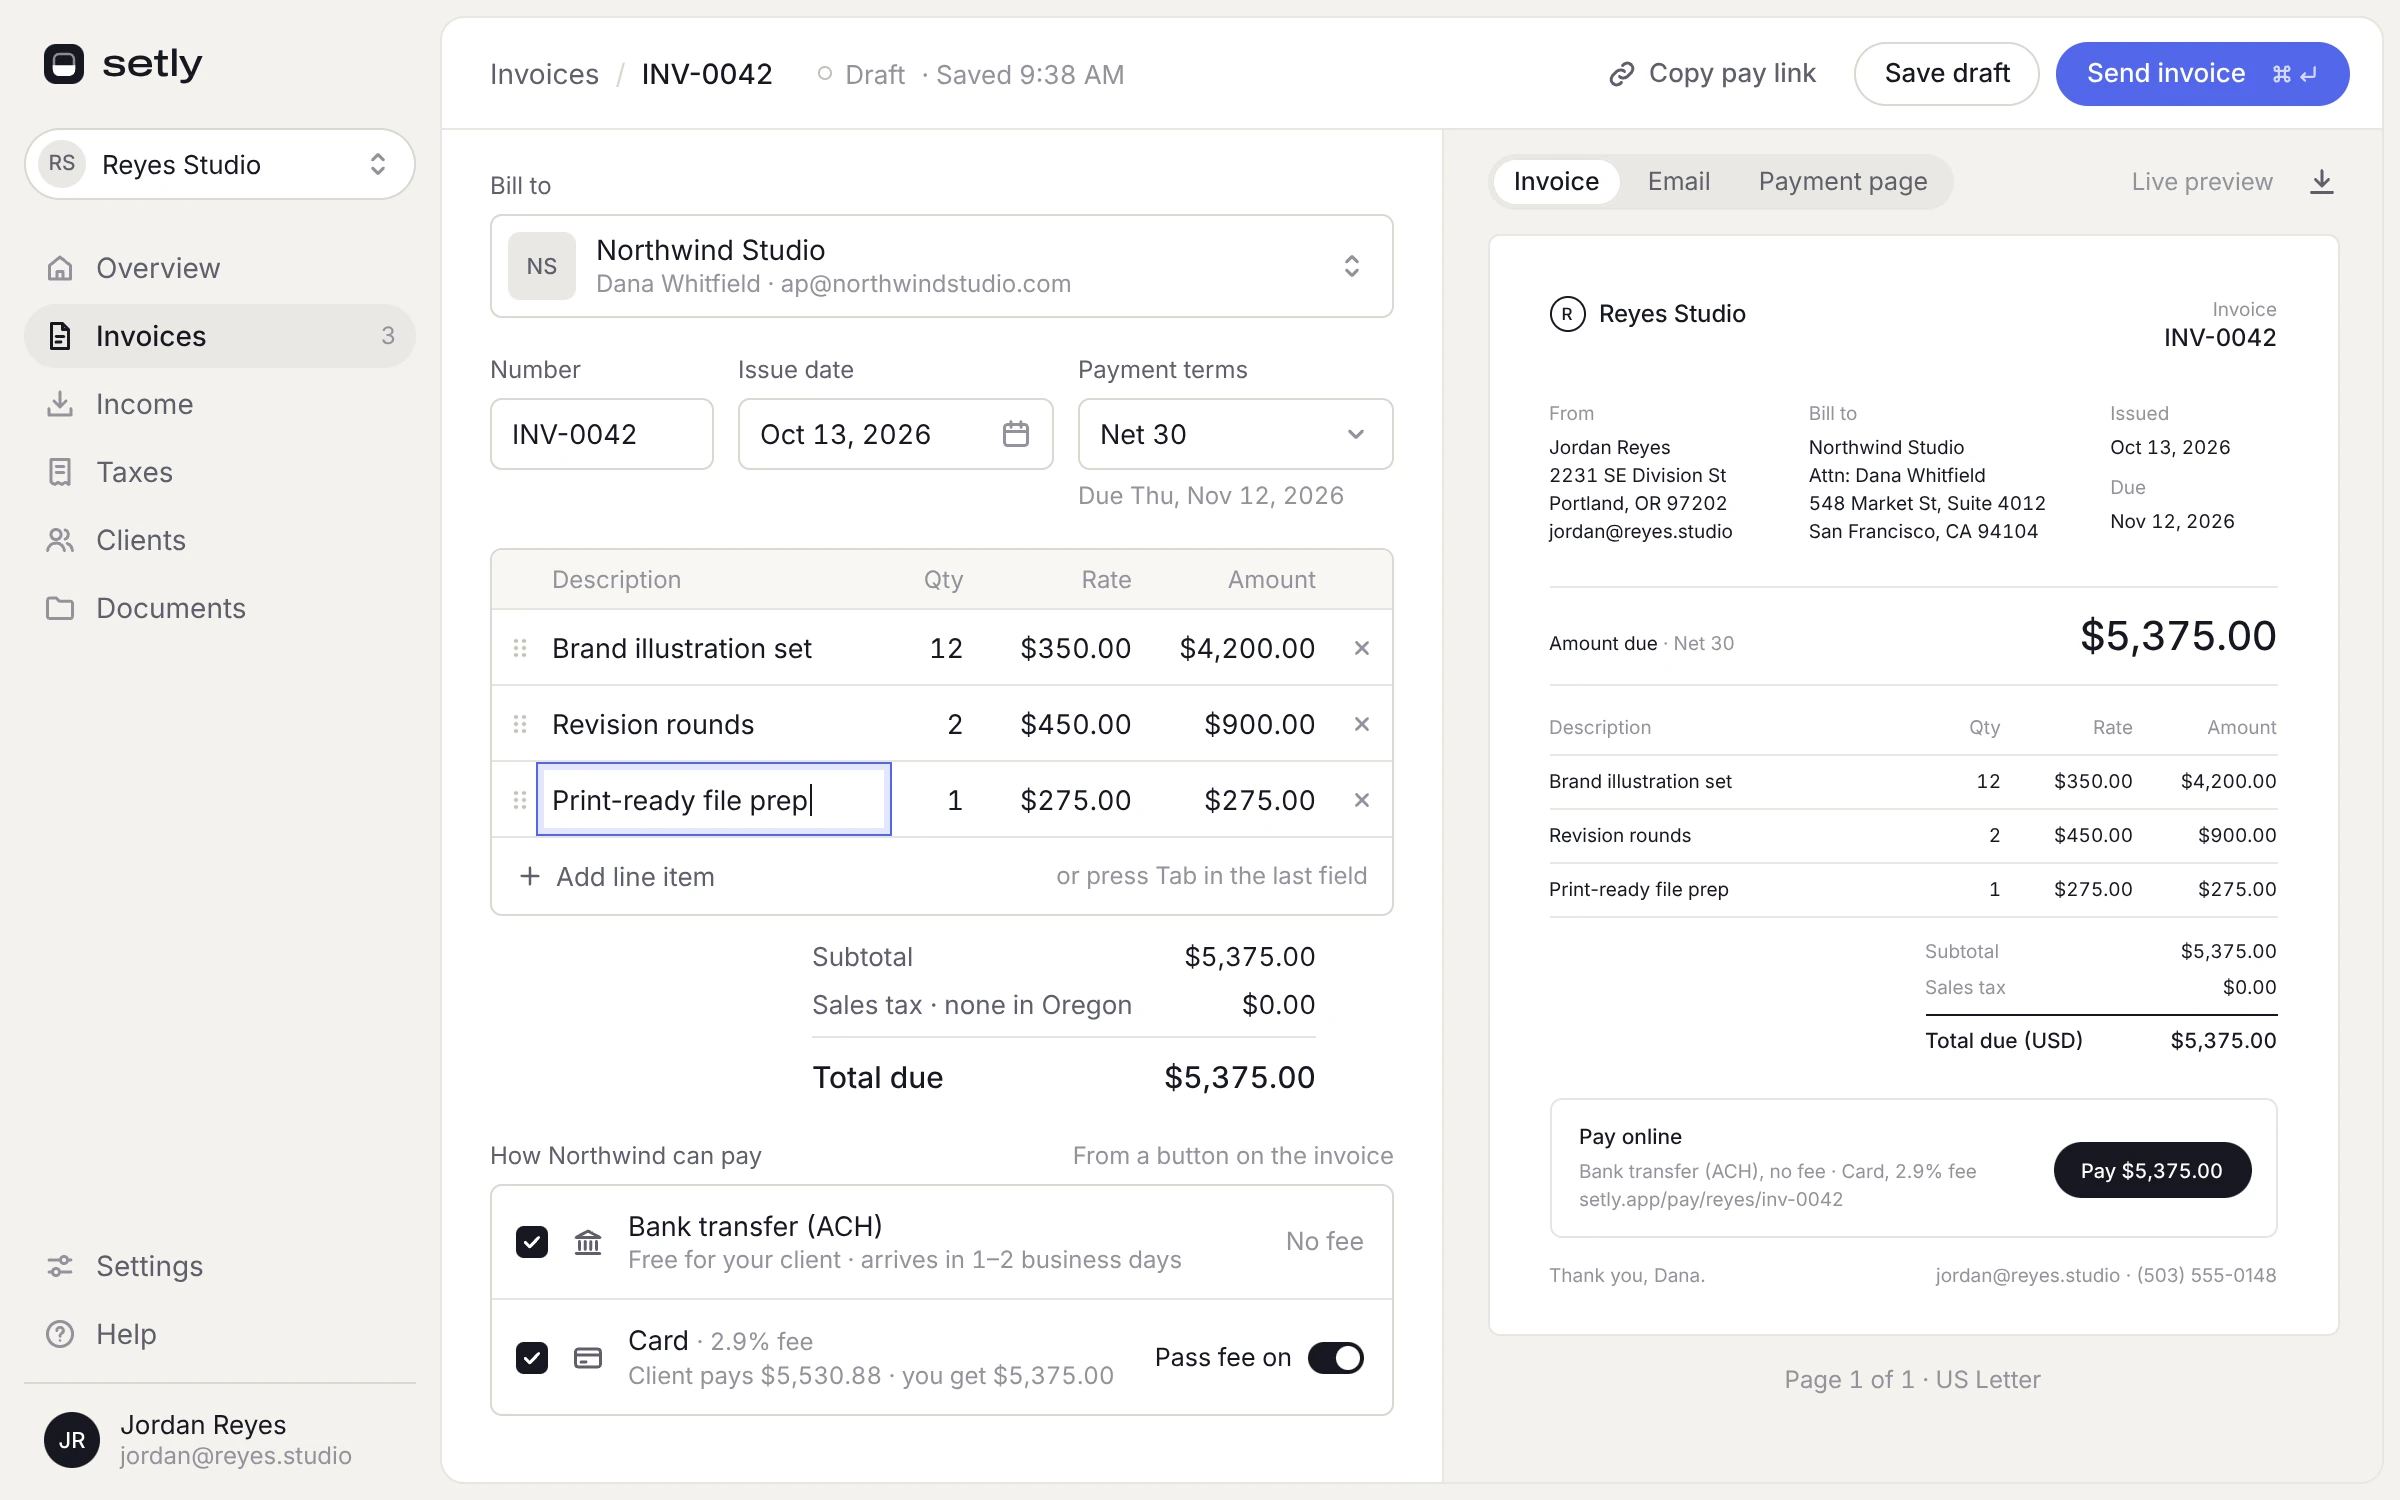Screen dimensions: 2400x1500
Task: Open Income in the sidebar
Action: tap(220, 404)
